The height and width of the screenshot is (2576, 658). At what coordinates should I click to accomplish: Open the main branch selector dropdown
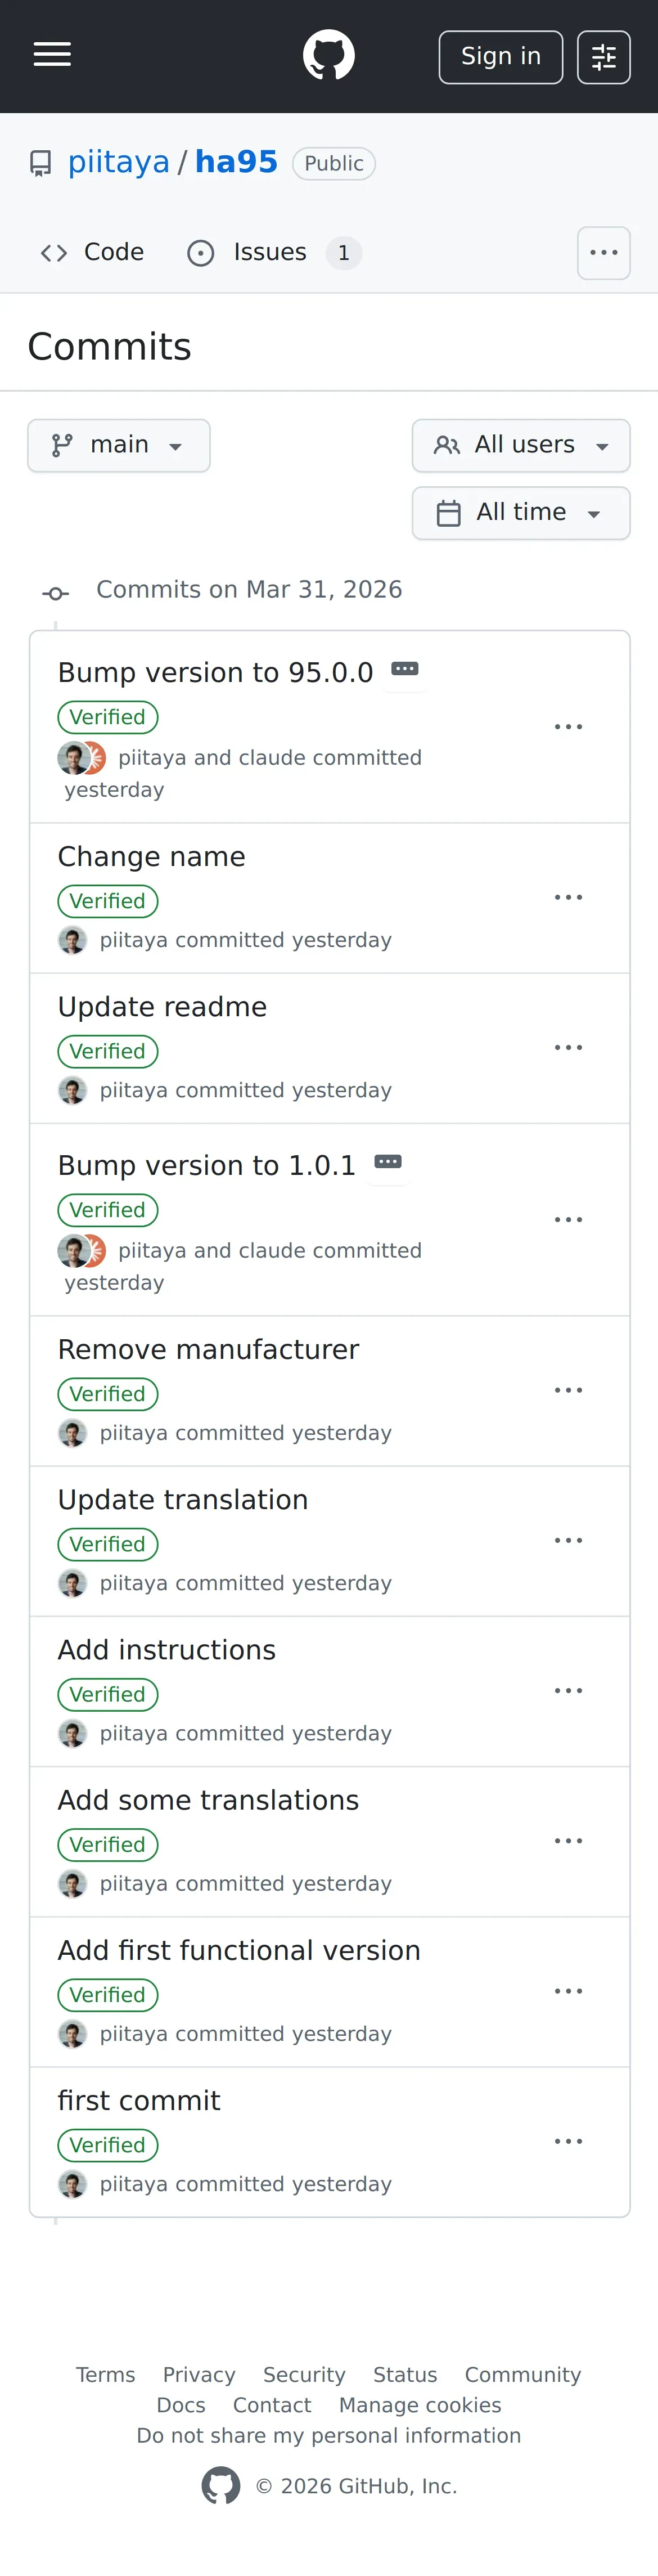[x=119, y=446]
